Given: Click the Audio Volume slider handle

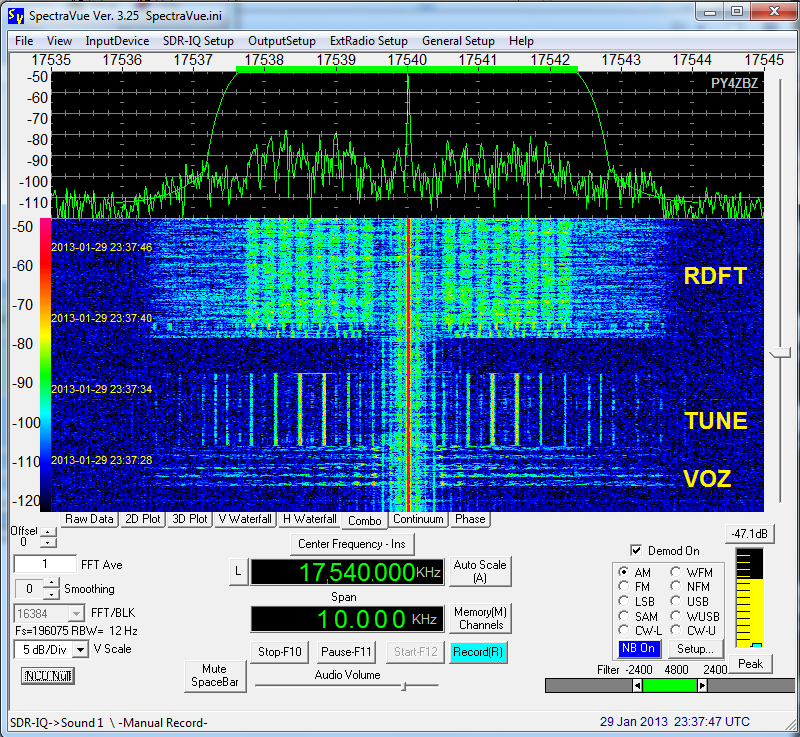Looking at the screenshot, I should pyautogui.click(x=403, y=686).
